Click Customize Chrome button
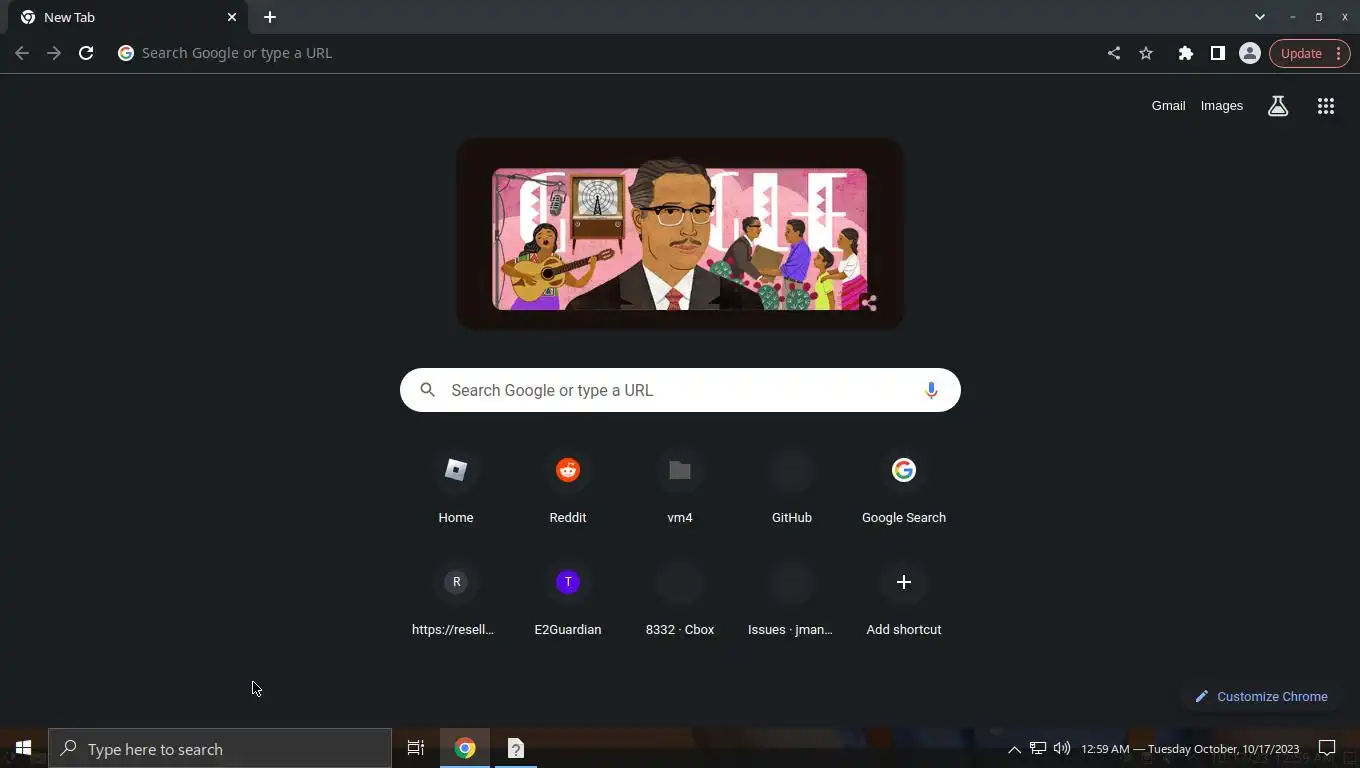The width and height of the screenshot is (1360, 768). (1261, 696)
